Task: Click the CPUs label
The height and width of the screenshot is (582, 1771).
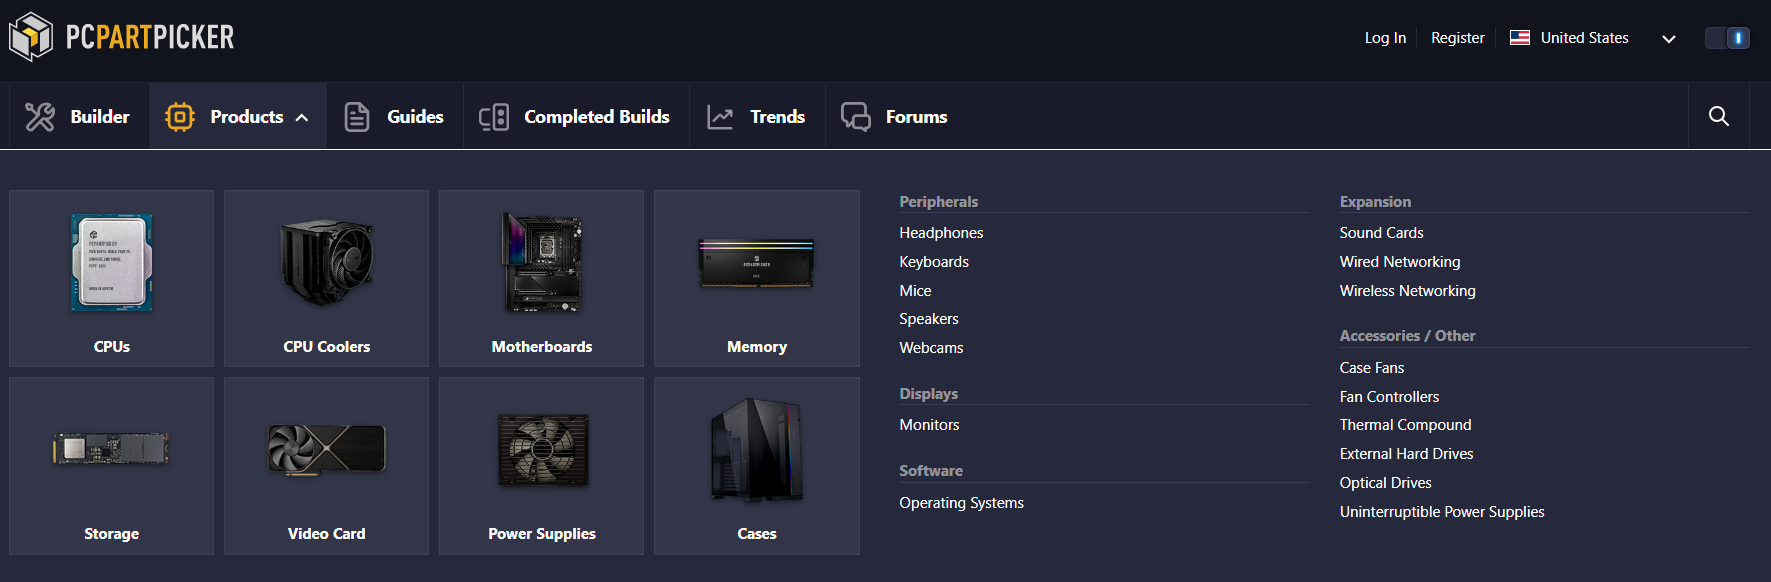Action: (112, 347)
